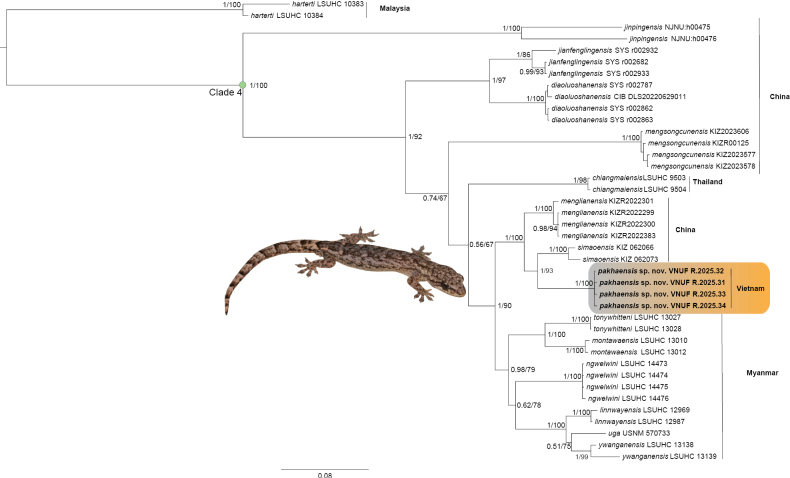
Task: Select 'simaoensis KIZ 062066' label
Action: coord(616,247)
